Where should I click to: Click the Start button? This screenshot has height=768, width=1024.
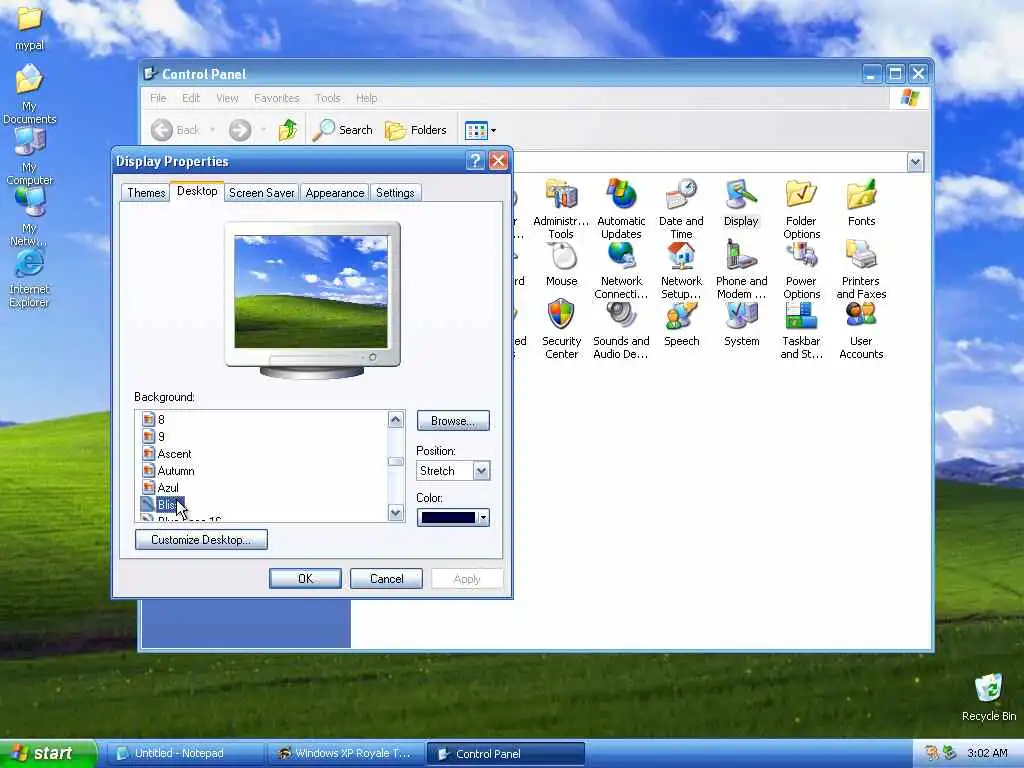click(x=46, y=753)
